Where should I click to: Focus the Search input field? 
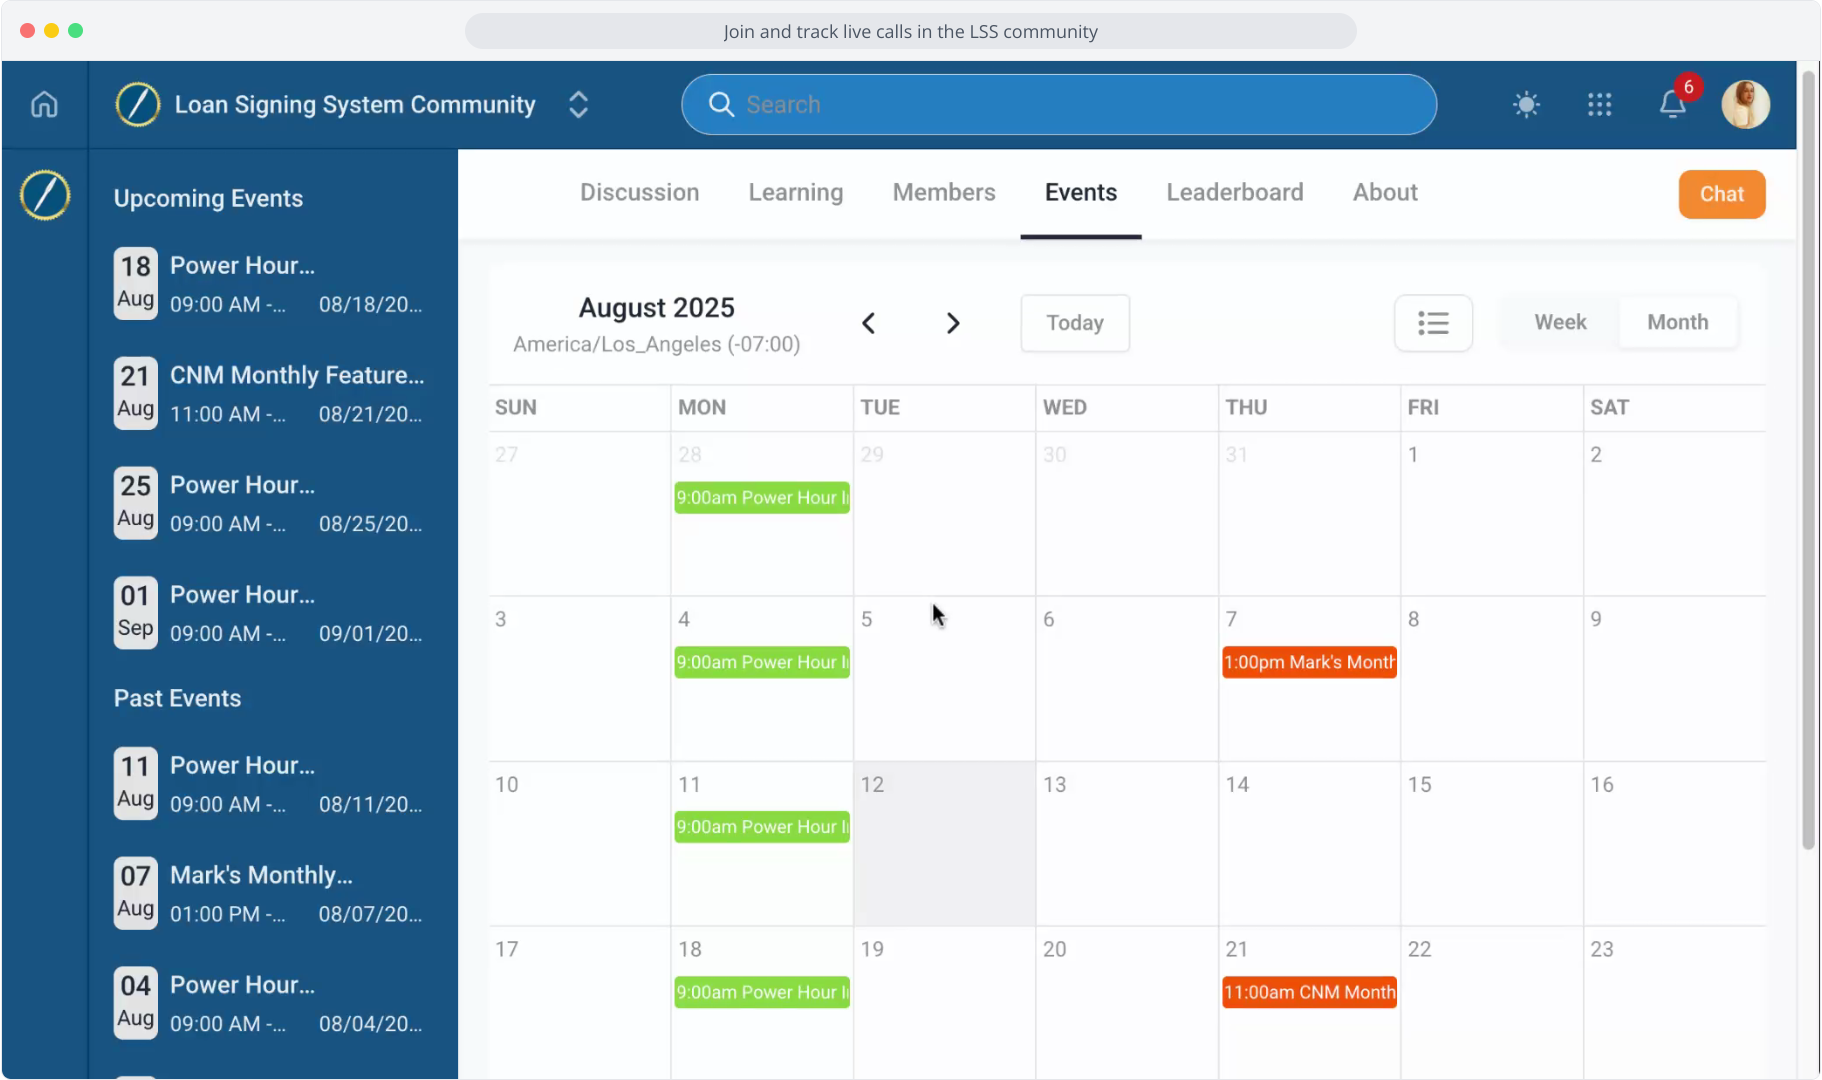click(1059, 104)
